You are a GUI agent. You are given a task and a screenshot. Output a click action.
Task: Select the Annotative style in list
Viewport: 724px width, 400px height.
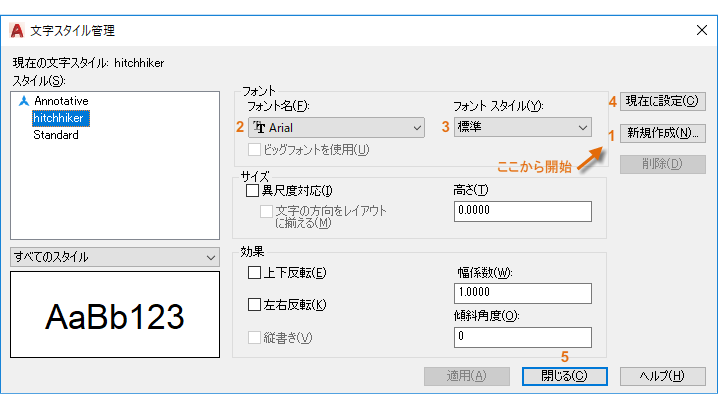[61, 101]
